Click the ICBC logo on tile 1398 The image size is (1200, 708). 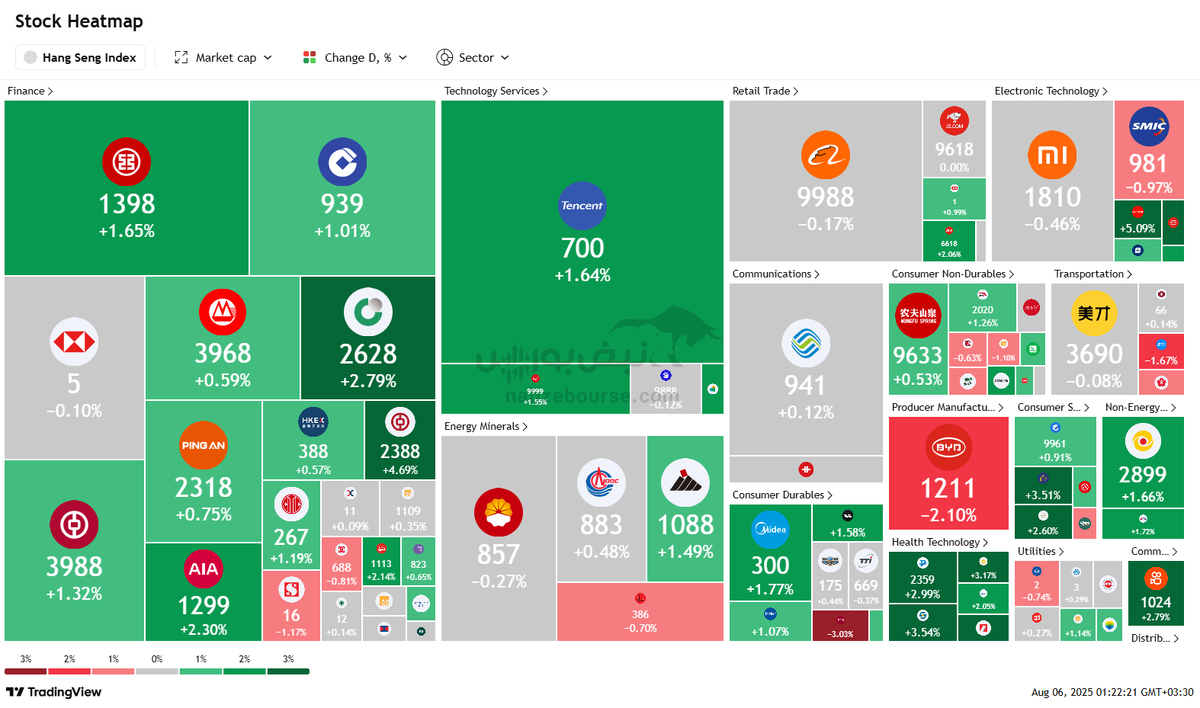127,162
